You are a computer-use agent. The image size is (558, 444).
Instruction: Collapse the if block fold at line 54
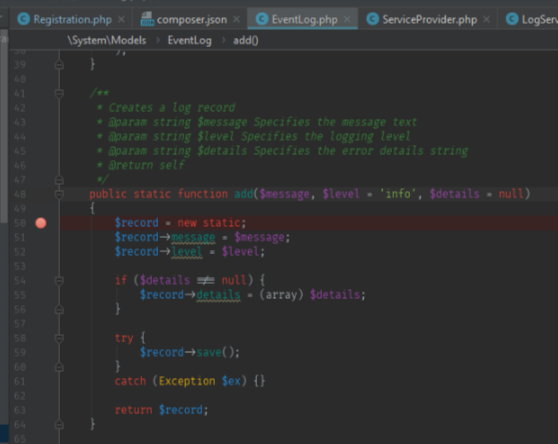[59, 281]
